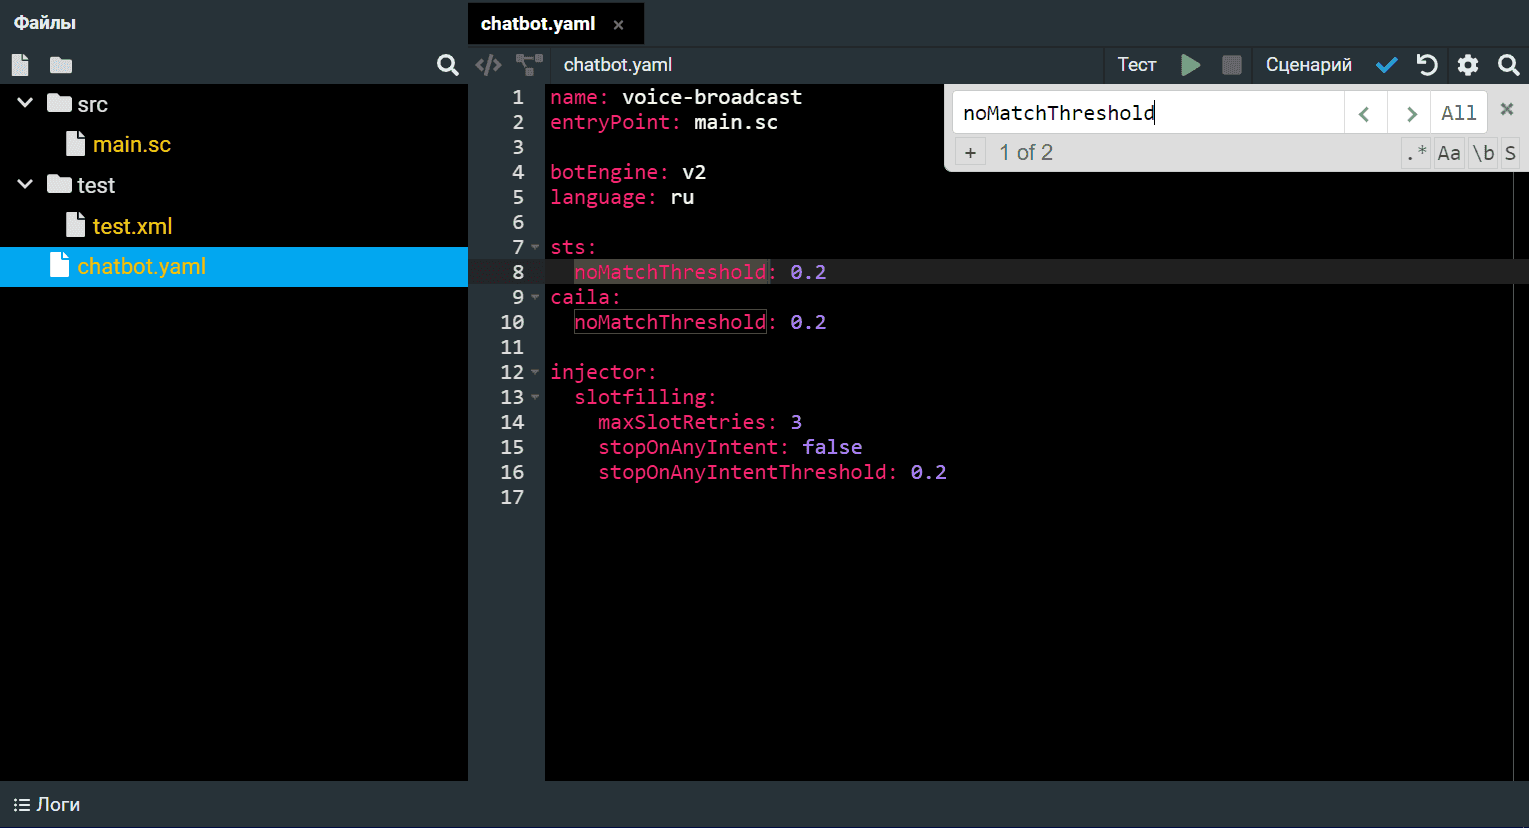
Task: Create a new folder in Файлы panel
Action: click(x=61, y=65)
